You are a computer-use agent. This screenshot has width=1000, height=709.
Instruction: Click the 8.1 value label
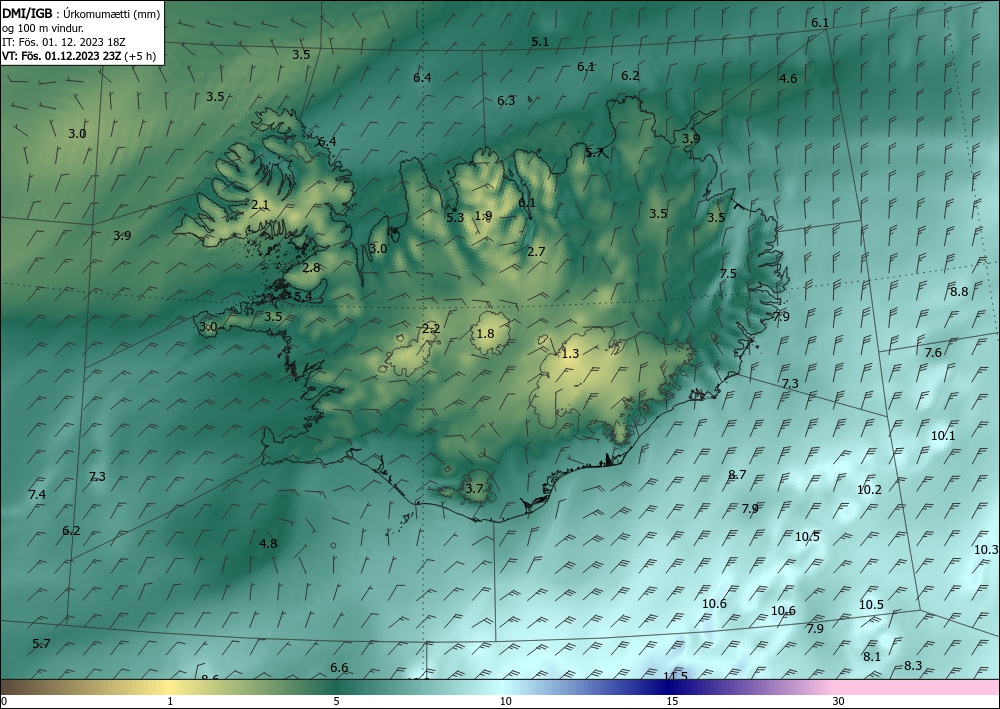[872, 657]
